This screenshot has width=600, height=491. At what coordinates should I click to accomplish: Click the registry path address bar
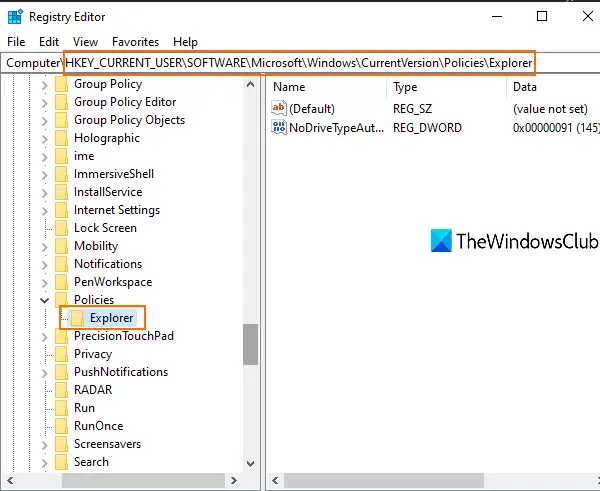(300, 63)
